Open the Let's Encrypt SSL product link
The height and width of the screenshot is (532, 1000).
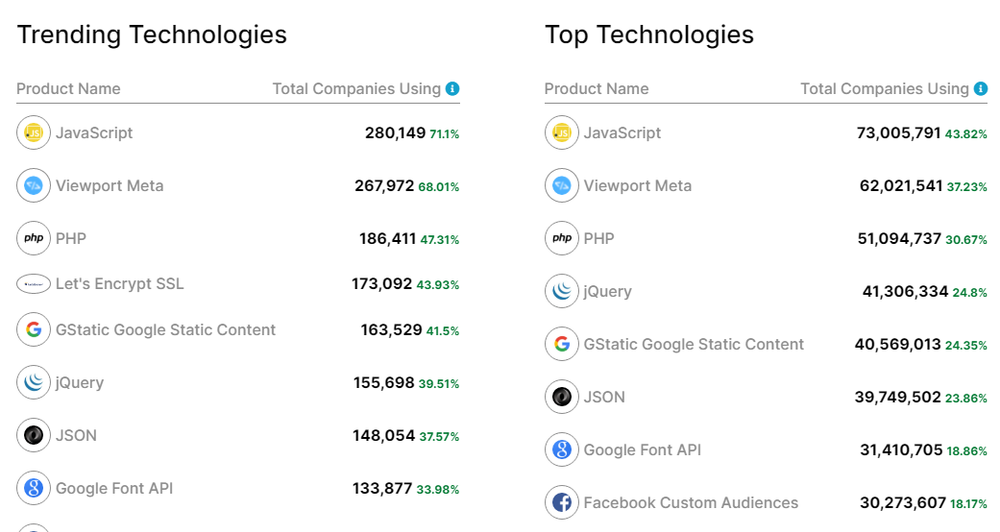pyautogui.click(x=119, y=284)
